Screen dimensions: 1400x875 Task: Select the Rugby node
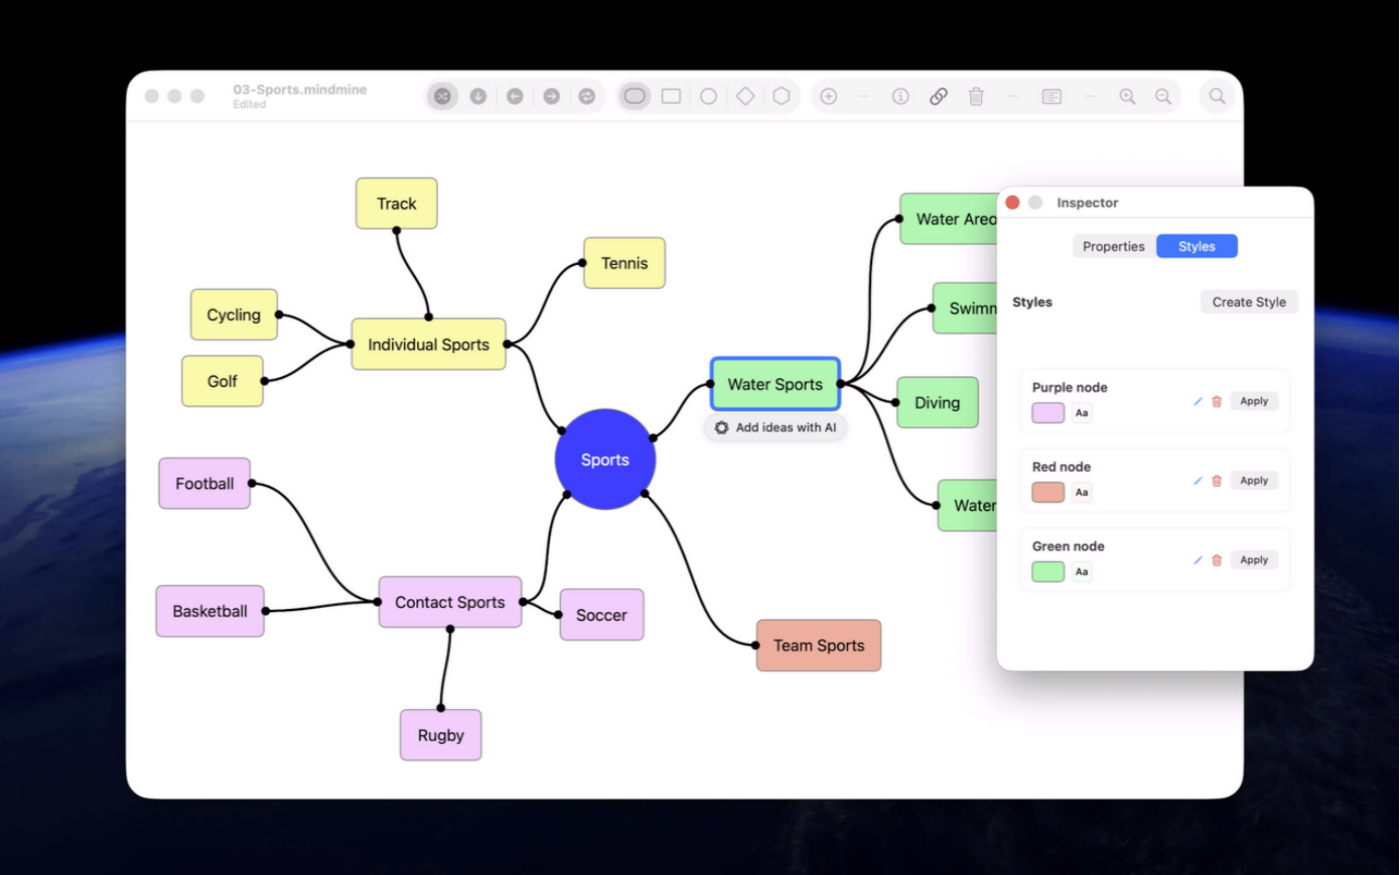click(x=441, y=735)
